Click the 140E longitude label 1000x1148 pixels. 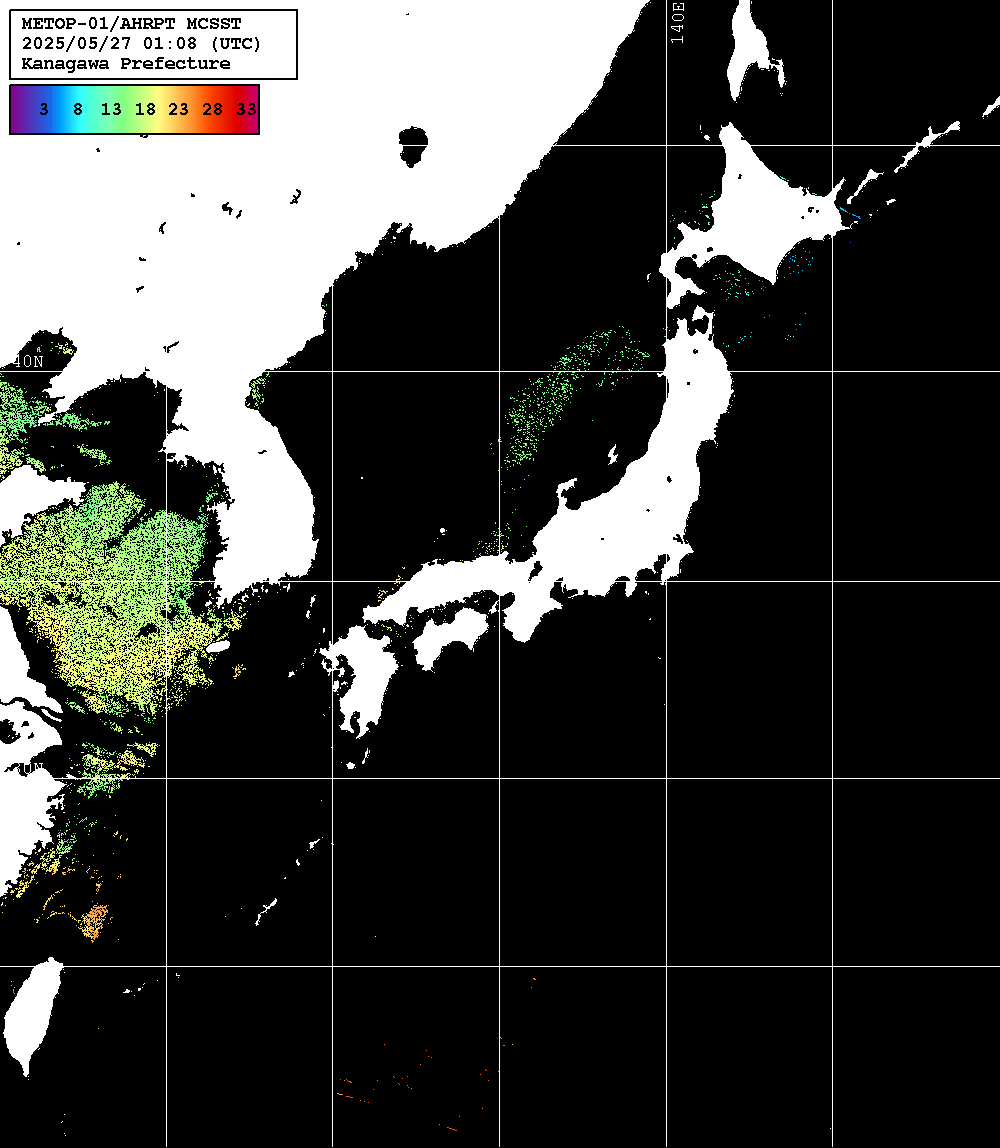click(x=678, y=23)
